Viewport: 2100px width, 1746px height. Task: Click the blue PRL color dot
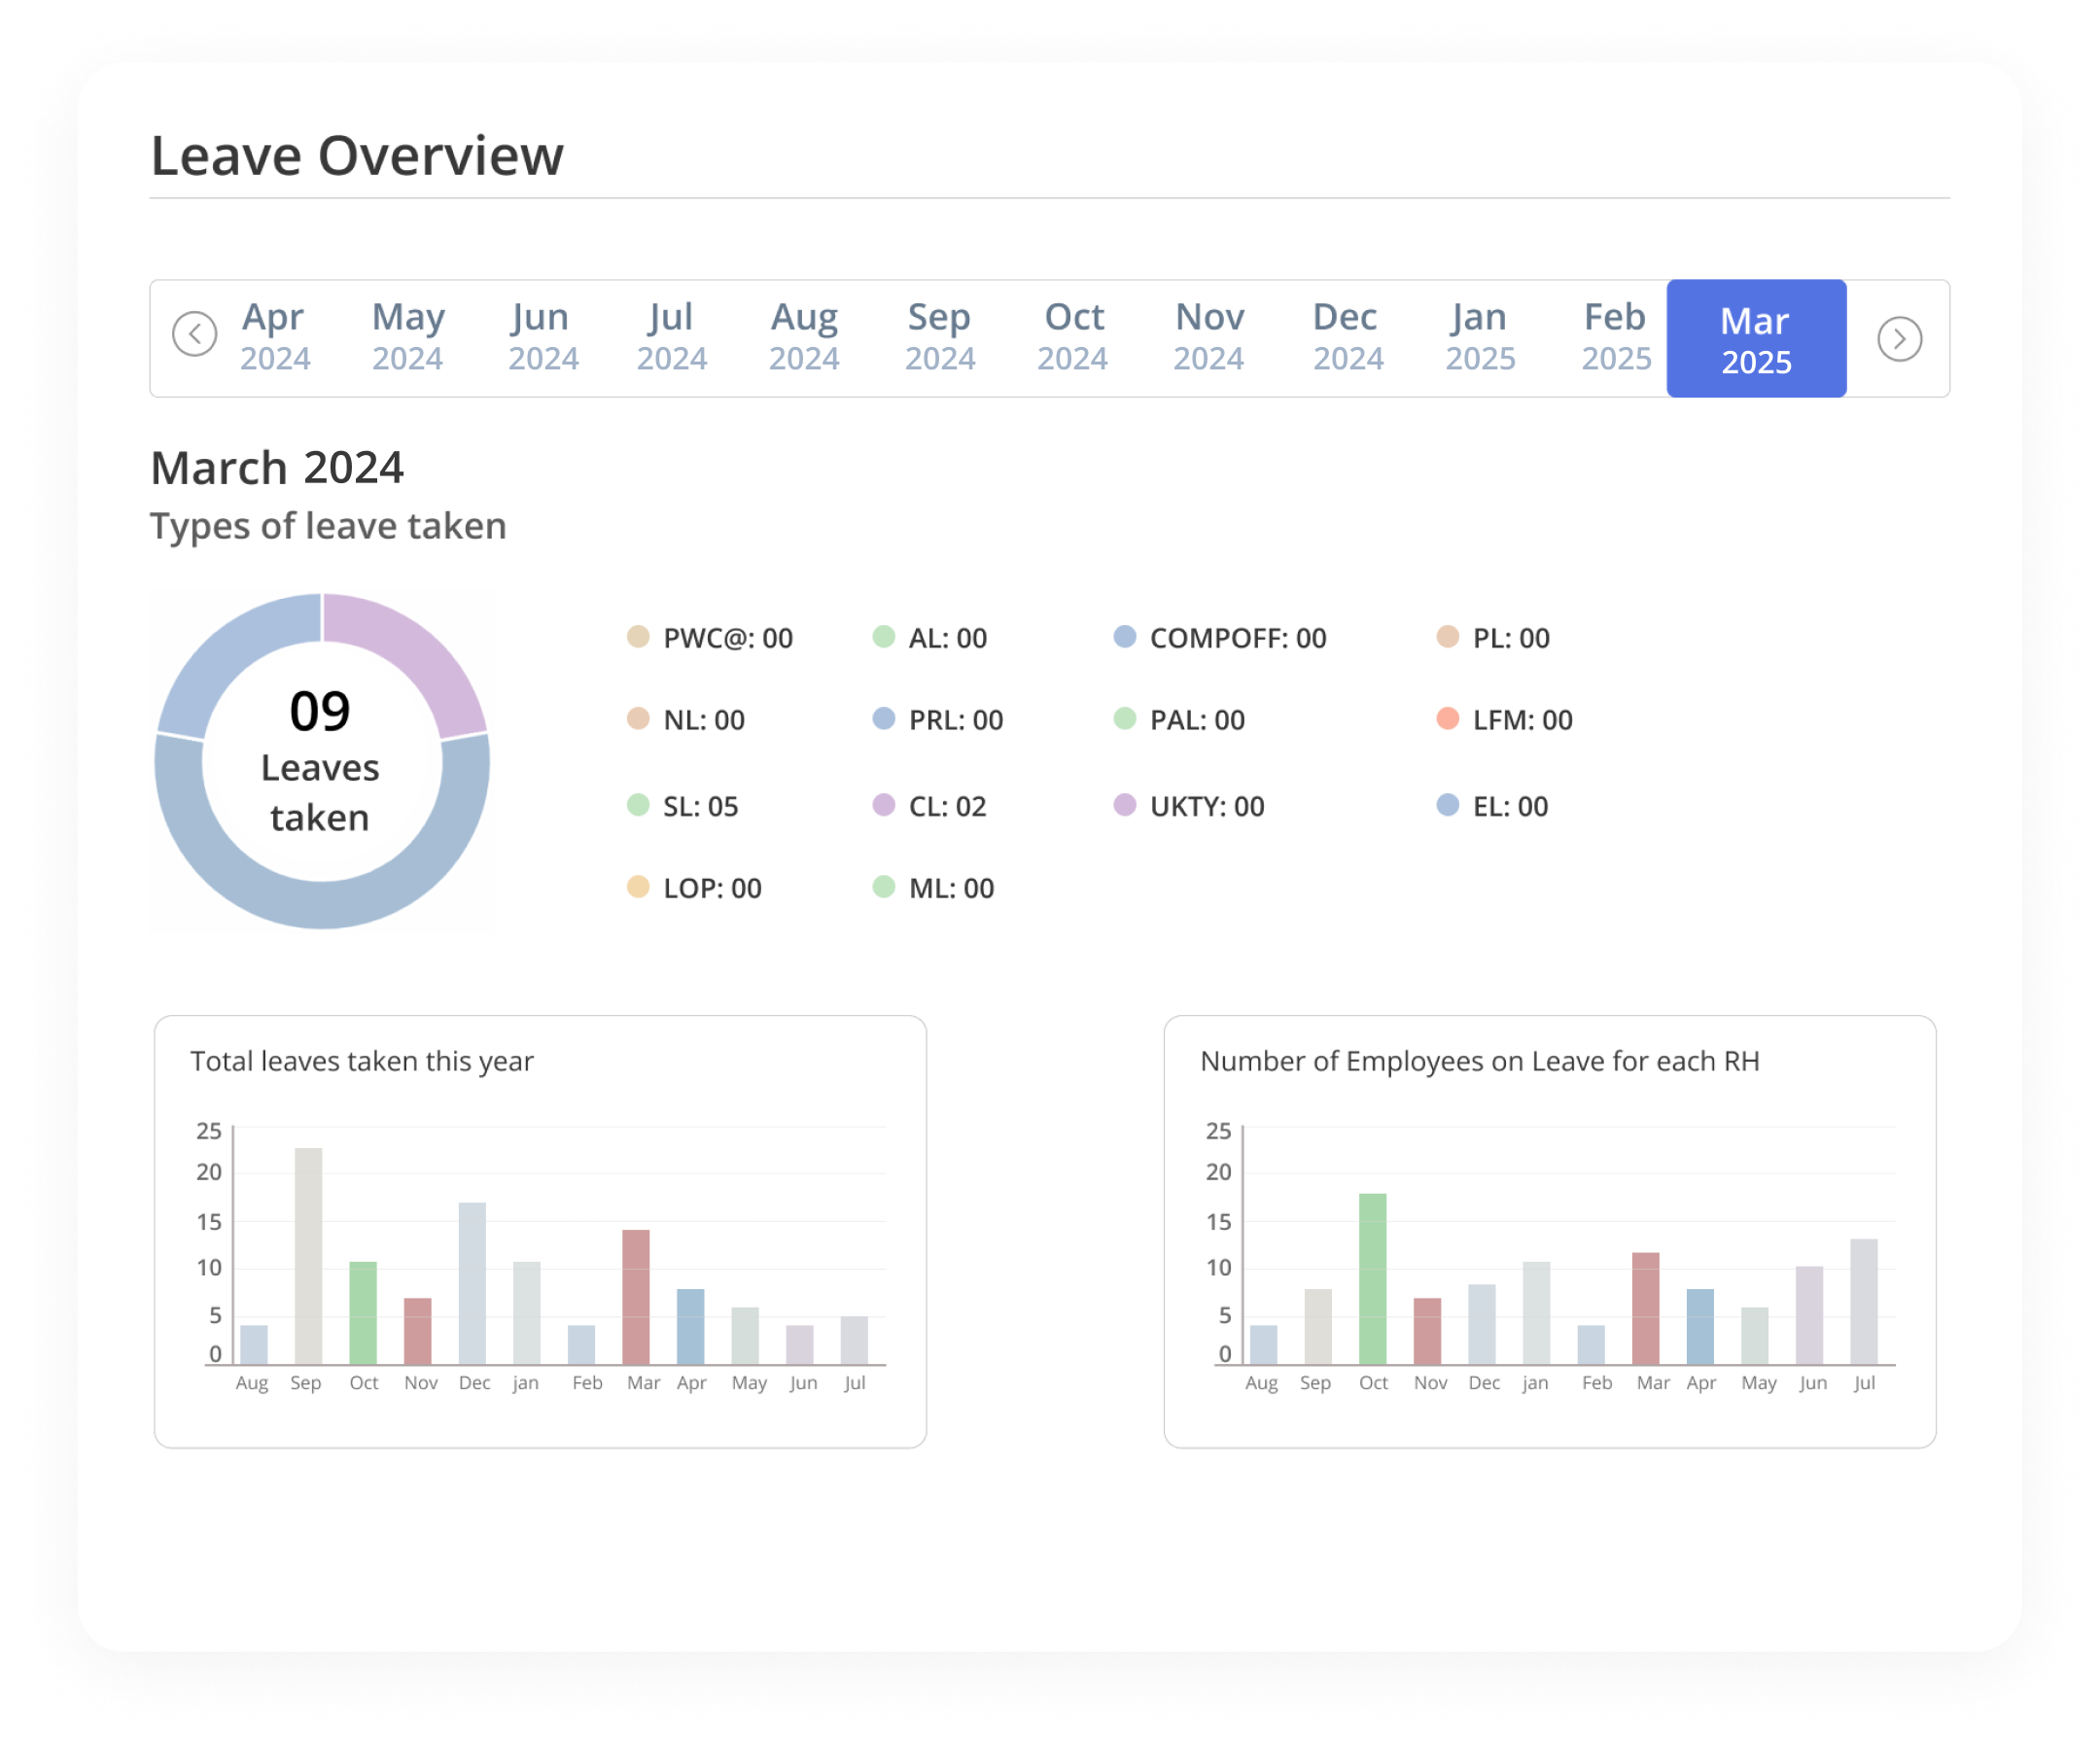point(884,719)
